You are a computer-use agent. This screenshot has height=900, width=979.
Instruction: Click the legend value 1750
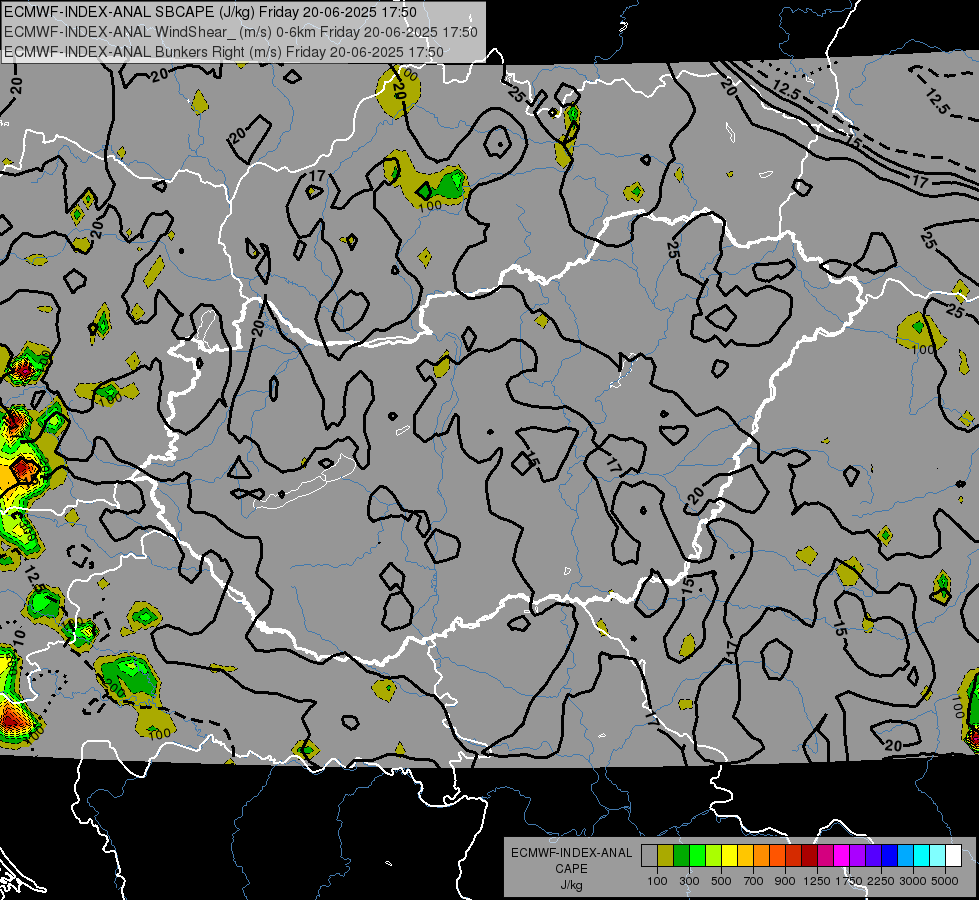pos(849,881)
